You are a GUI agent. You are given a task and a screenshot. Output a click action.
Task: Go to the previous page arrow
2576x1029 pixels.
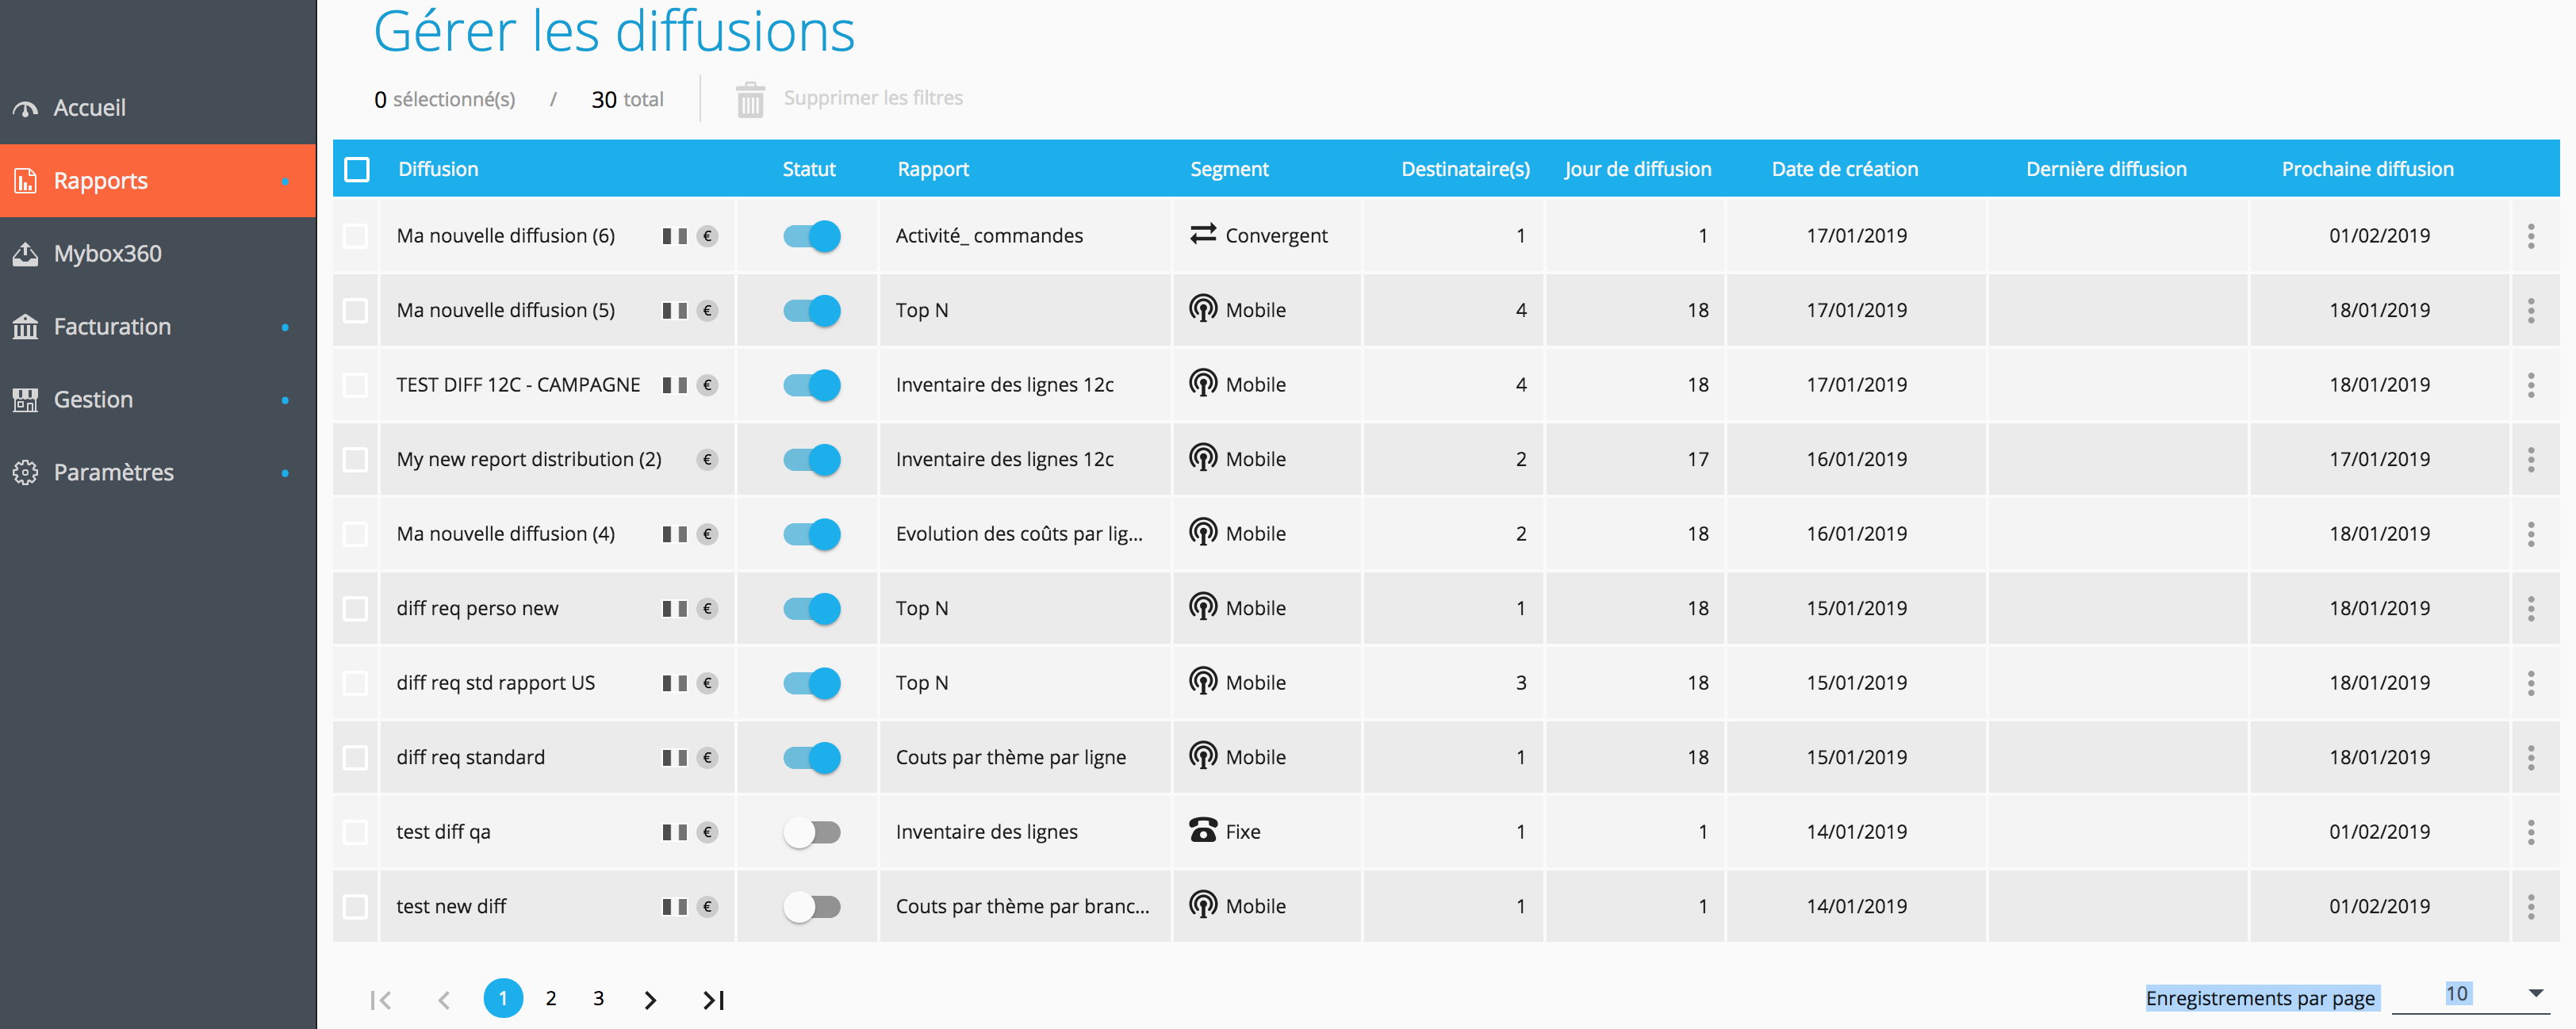click(445, 1000)
